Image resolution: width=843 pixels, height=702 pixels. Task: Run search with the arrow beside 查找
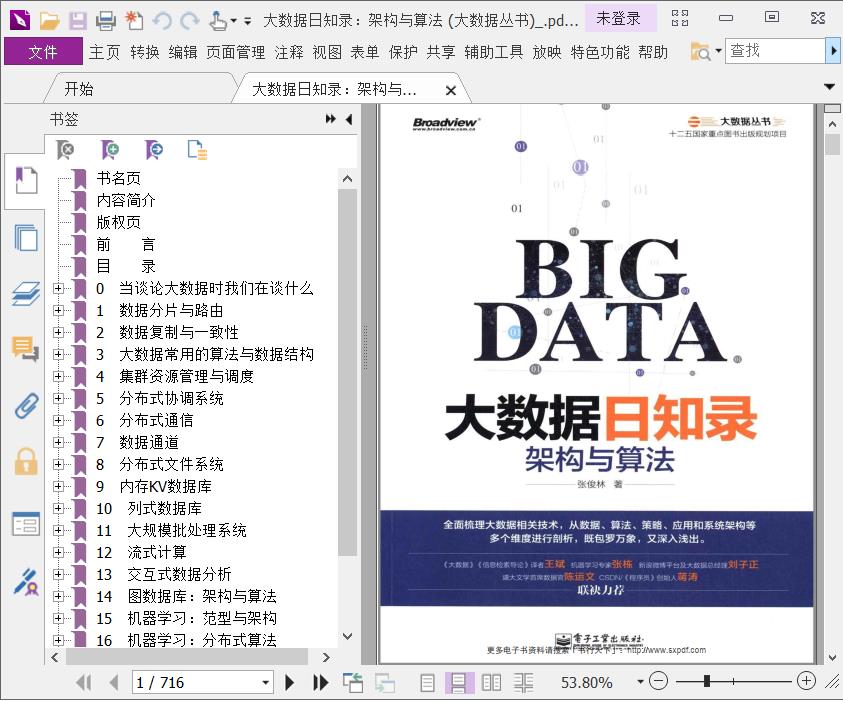pyautogui.click(x=833, y=51)
